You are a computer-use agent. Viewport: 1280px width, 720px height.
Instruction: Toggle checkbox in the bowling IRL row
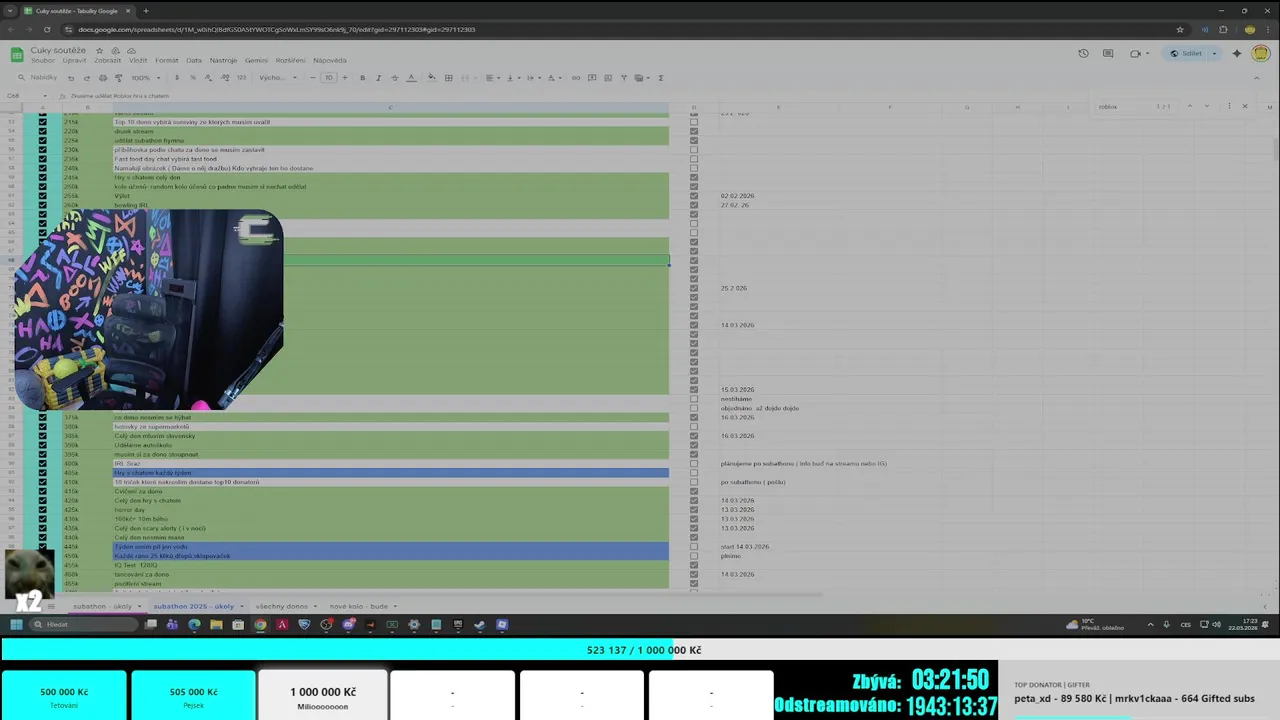tap(694, 205)
